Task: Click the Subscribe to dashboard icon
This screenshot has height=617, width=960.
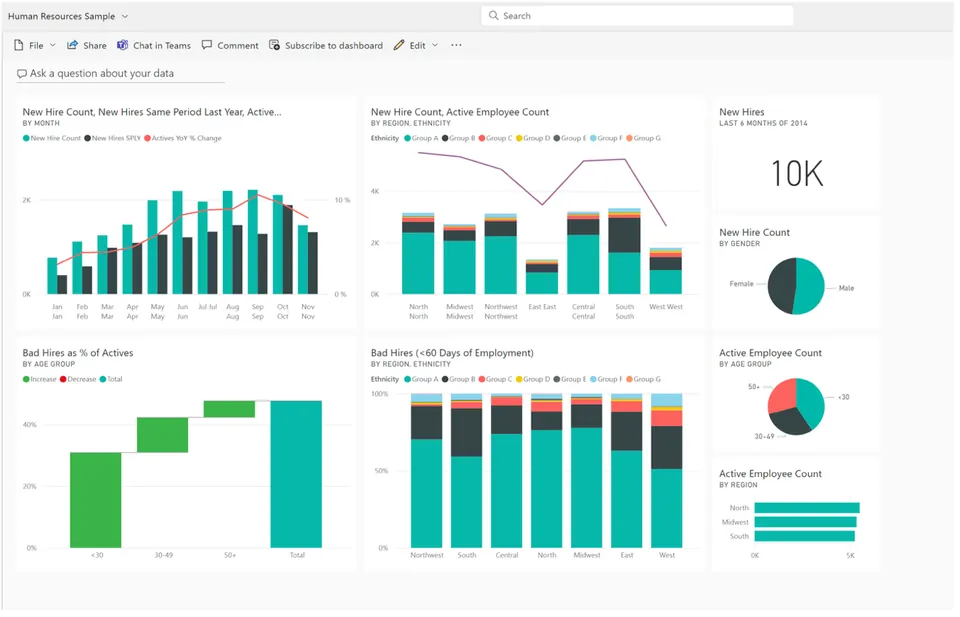Action: click(274, 45)
